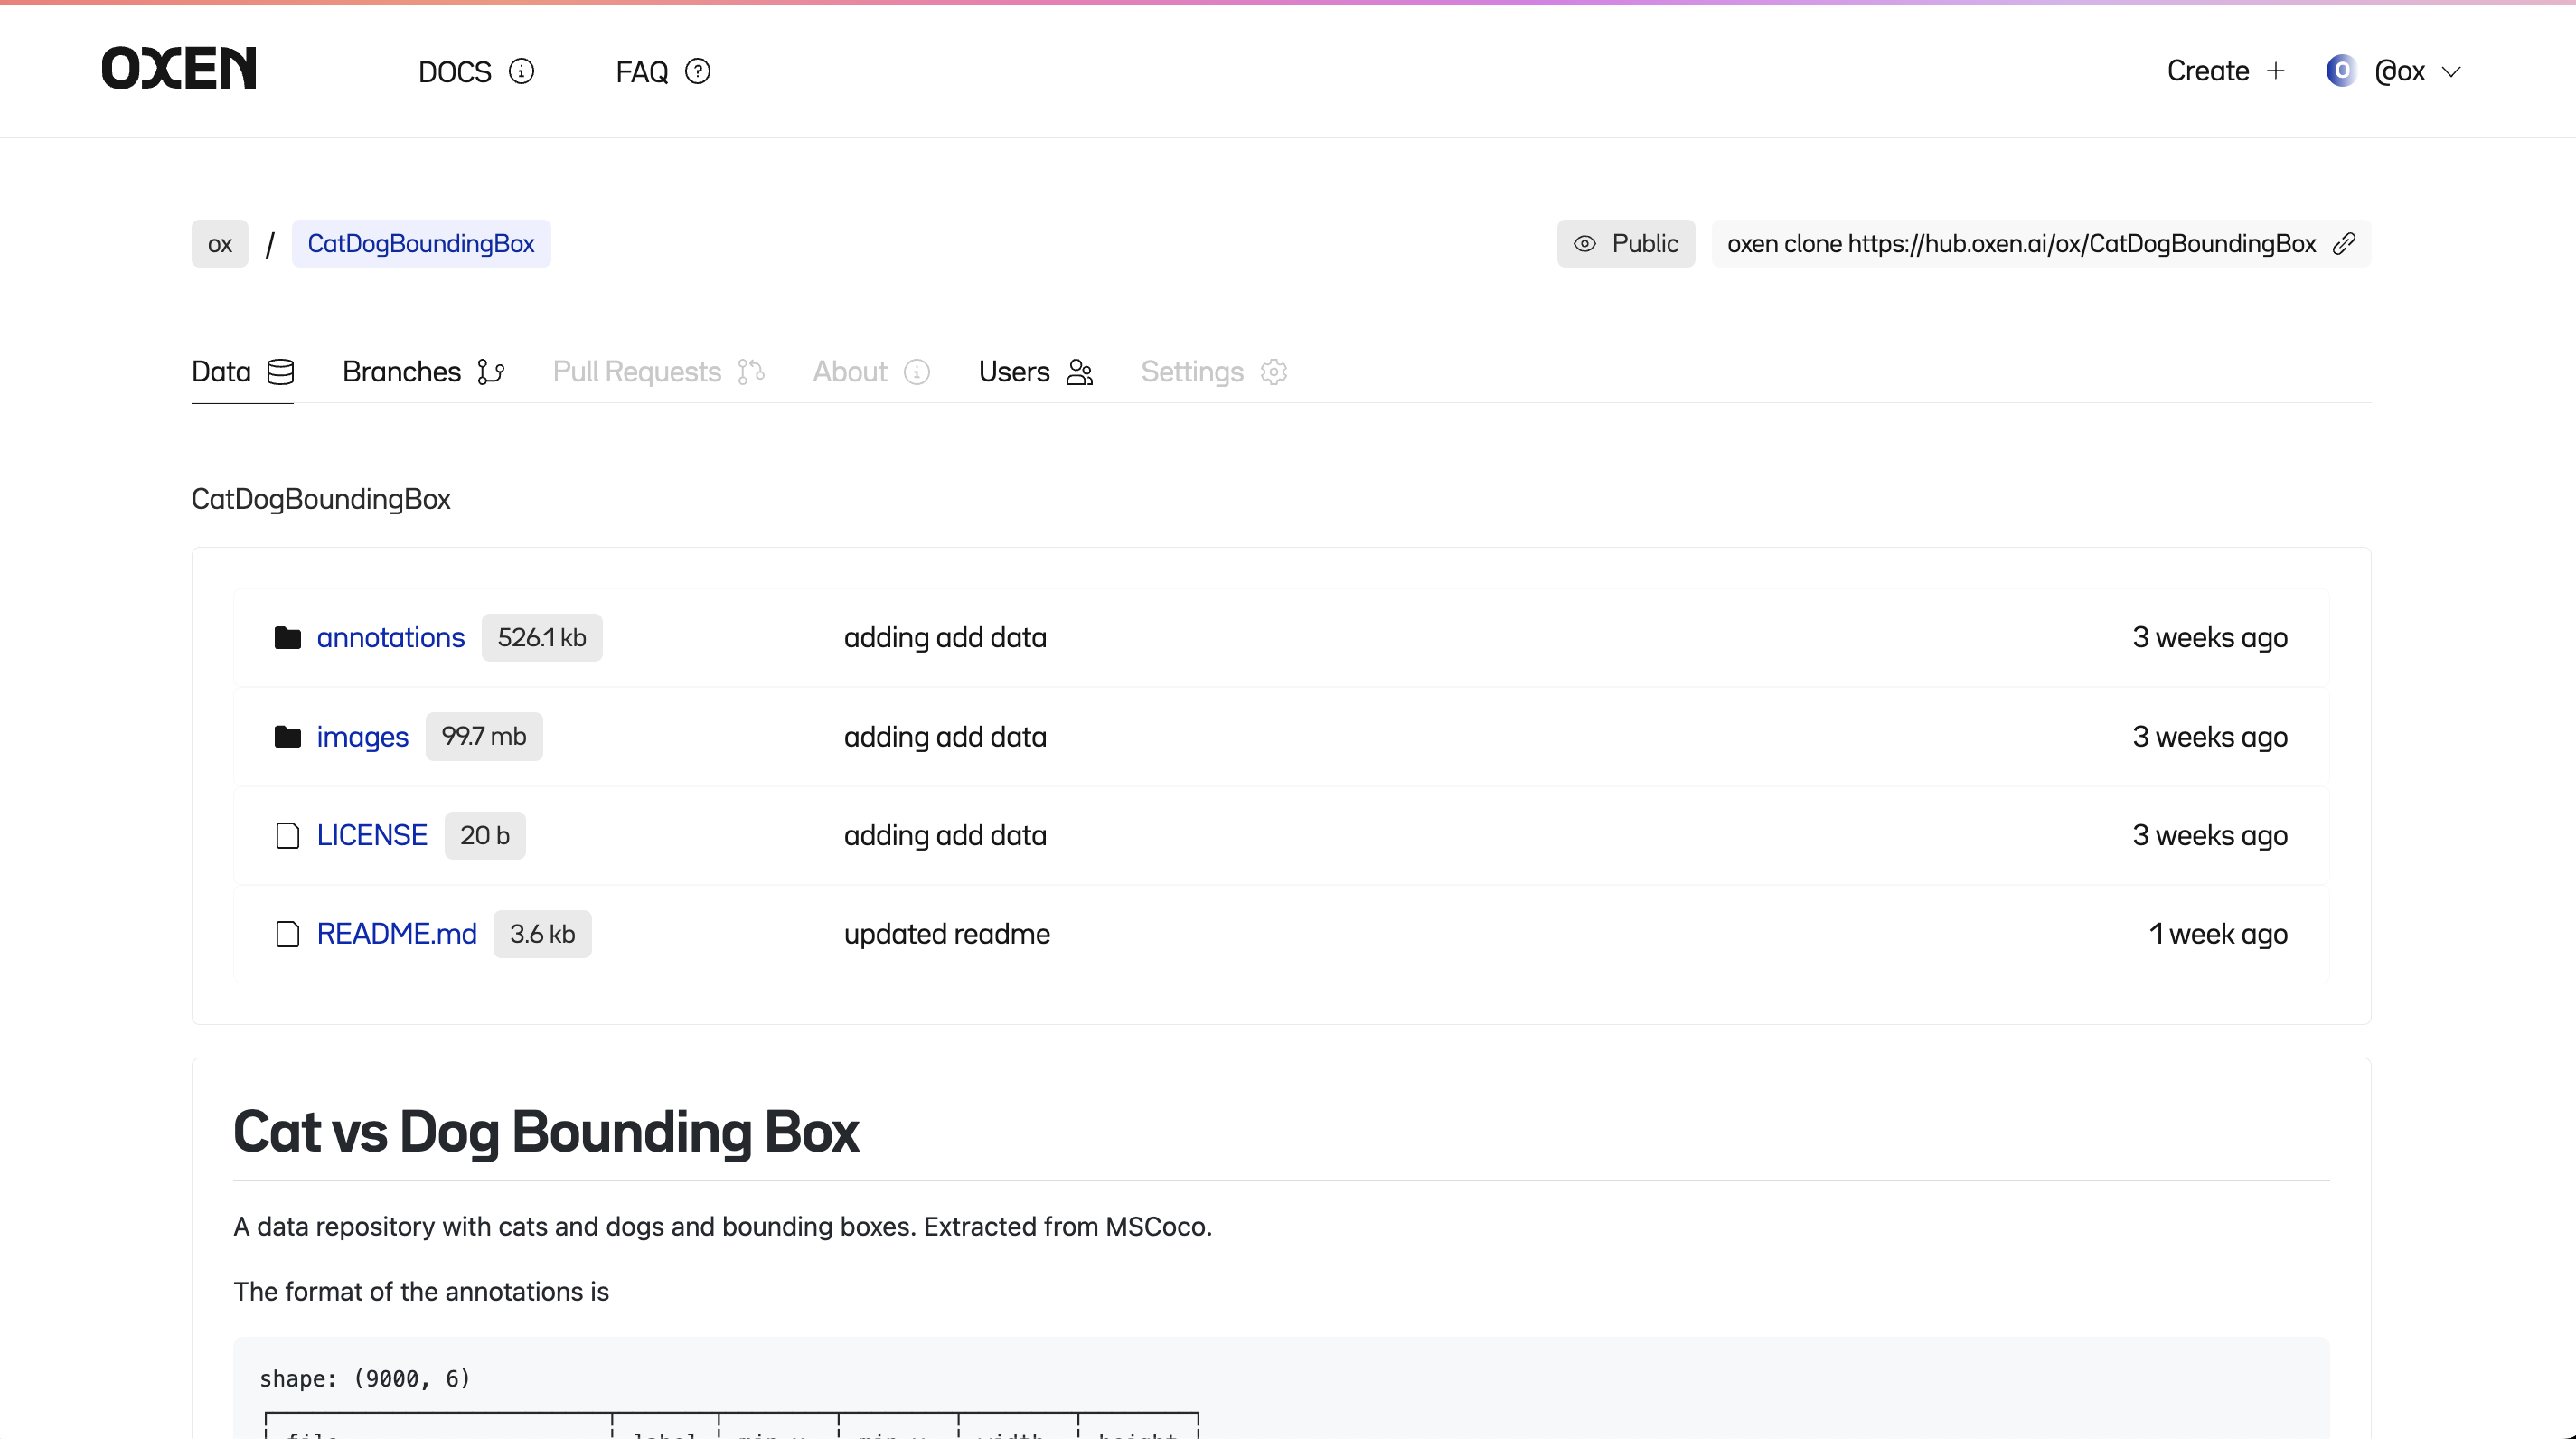2576x1439 pixels.
Task: Click the OXEN logo
Action: (x=179, y=69)
